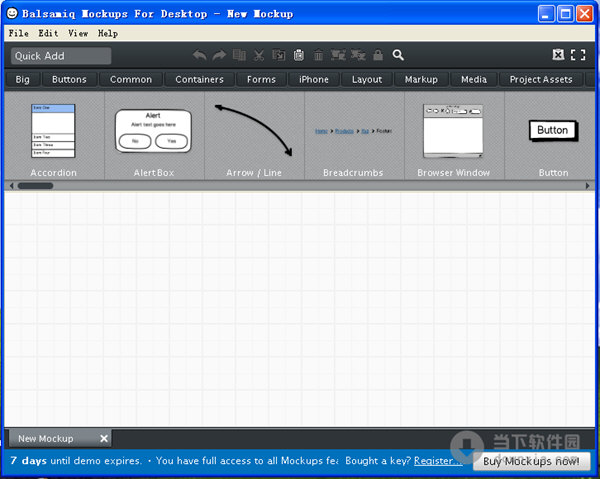Open the Help menu
This screenshot has height=479, width=600.
pyautogui.click(x=108, y=33)
